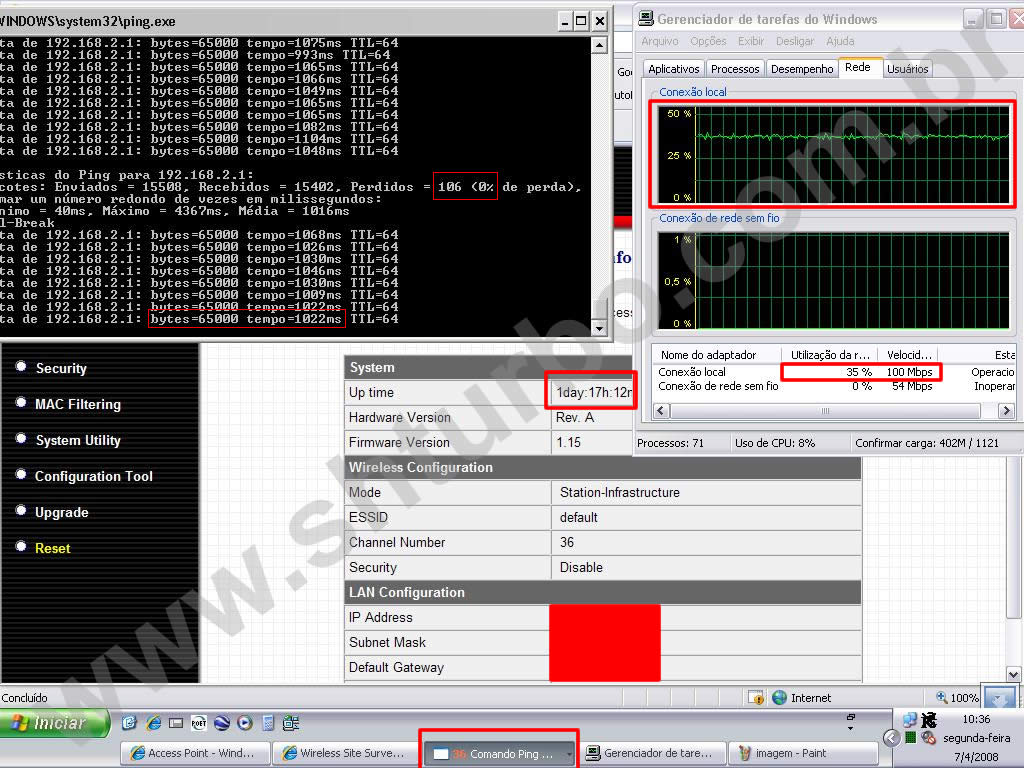Viewport: 1024px width, 768px height.
Task: Open MAC Filtering in router sidebar
Action: 78,404
